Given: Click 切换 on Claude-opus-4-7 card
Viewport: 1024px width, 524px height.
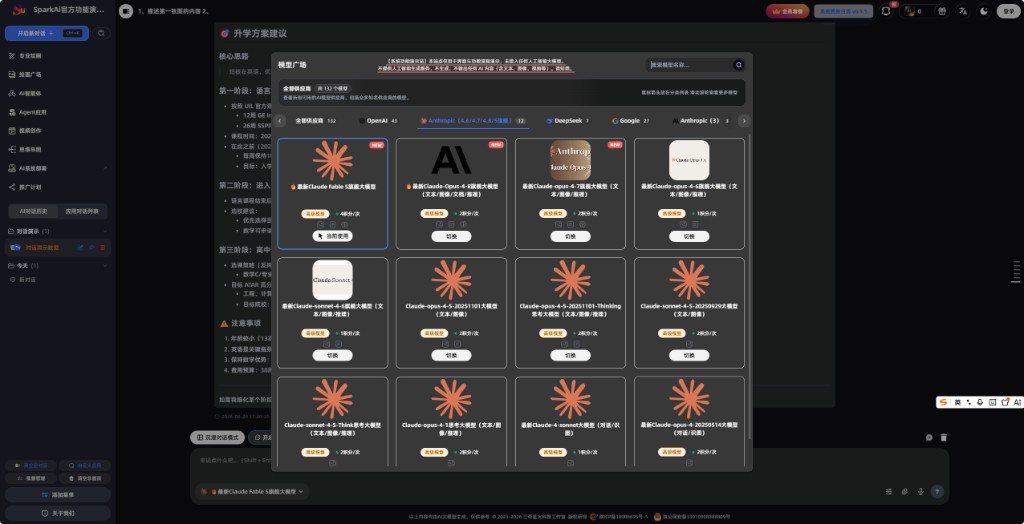Looking at the screenshot, I should (x=570, y=237).
